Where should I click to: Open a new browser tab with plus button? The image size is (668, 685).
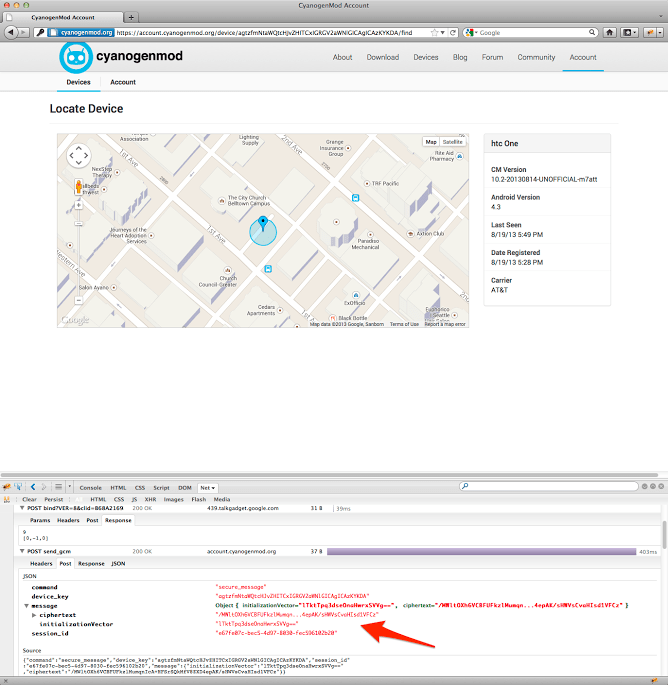131,17
